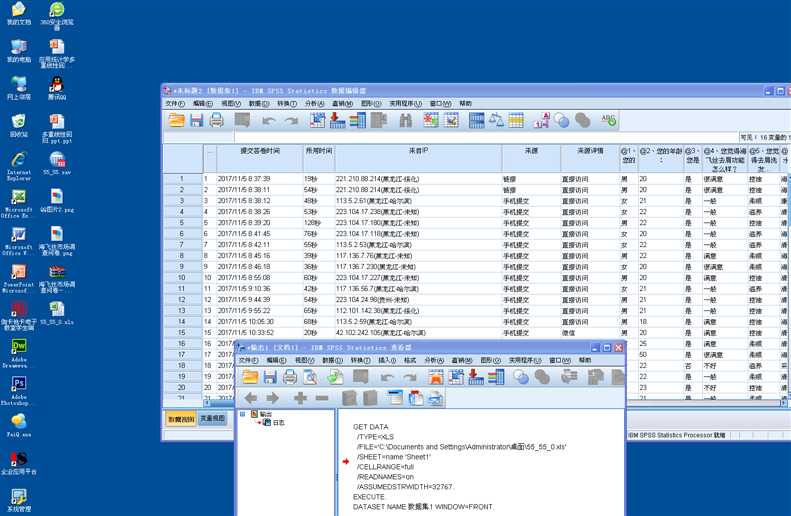Click GET DATA line in log output
791x516 pixels.
point(371,427)
